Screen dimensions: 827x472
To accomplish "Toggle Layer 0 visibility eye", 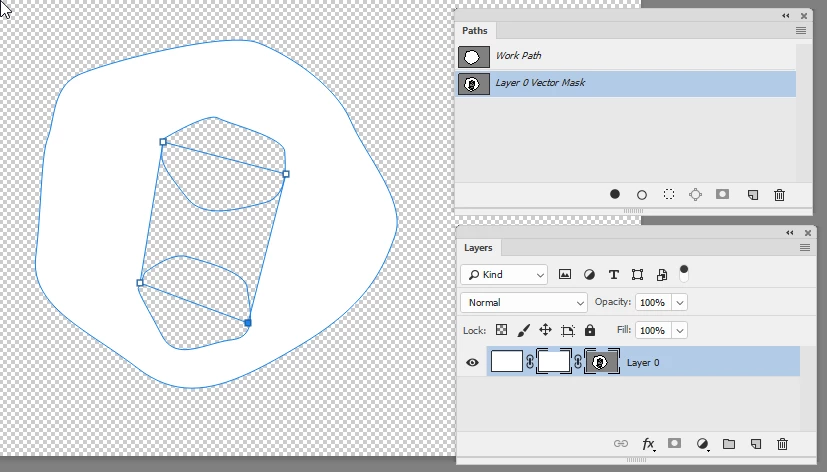I will [x=473, y=362].
